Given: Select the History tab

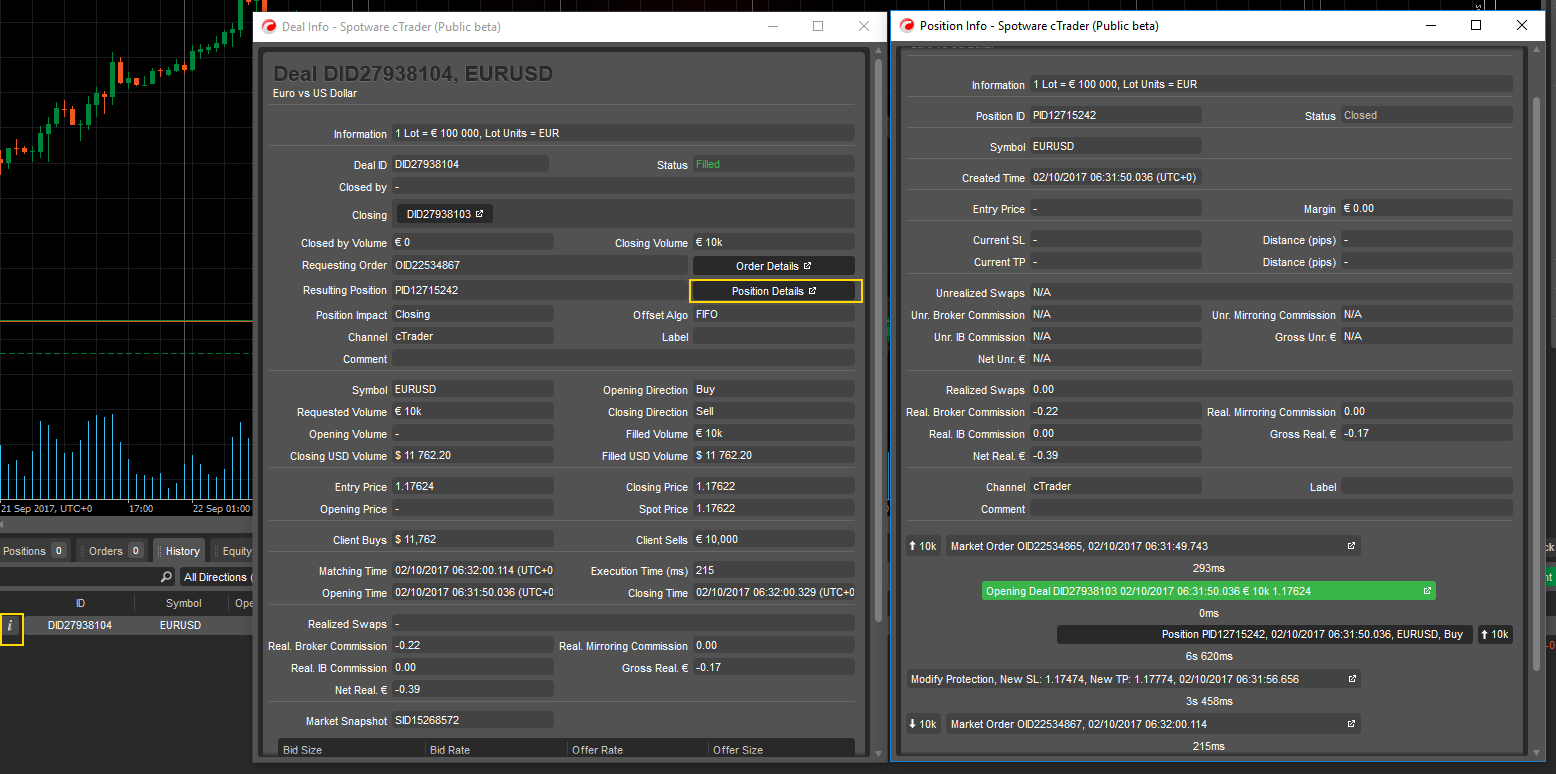Looking at the screenshot, I should click(x=183, y=551).
